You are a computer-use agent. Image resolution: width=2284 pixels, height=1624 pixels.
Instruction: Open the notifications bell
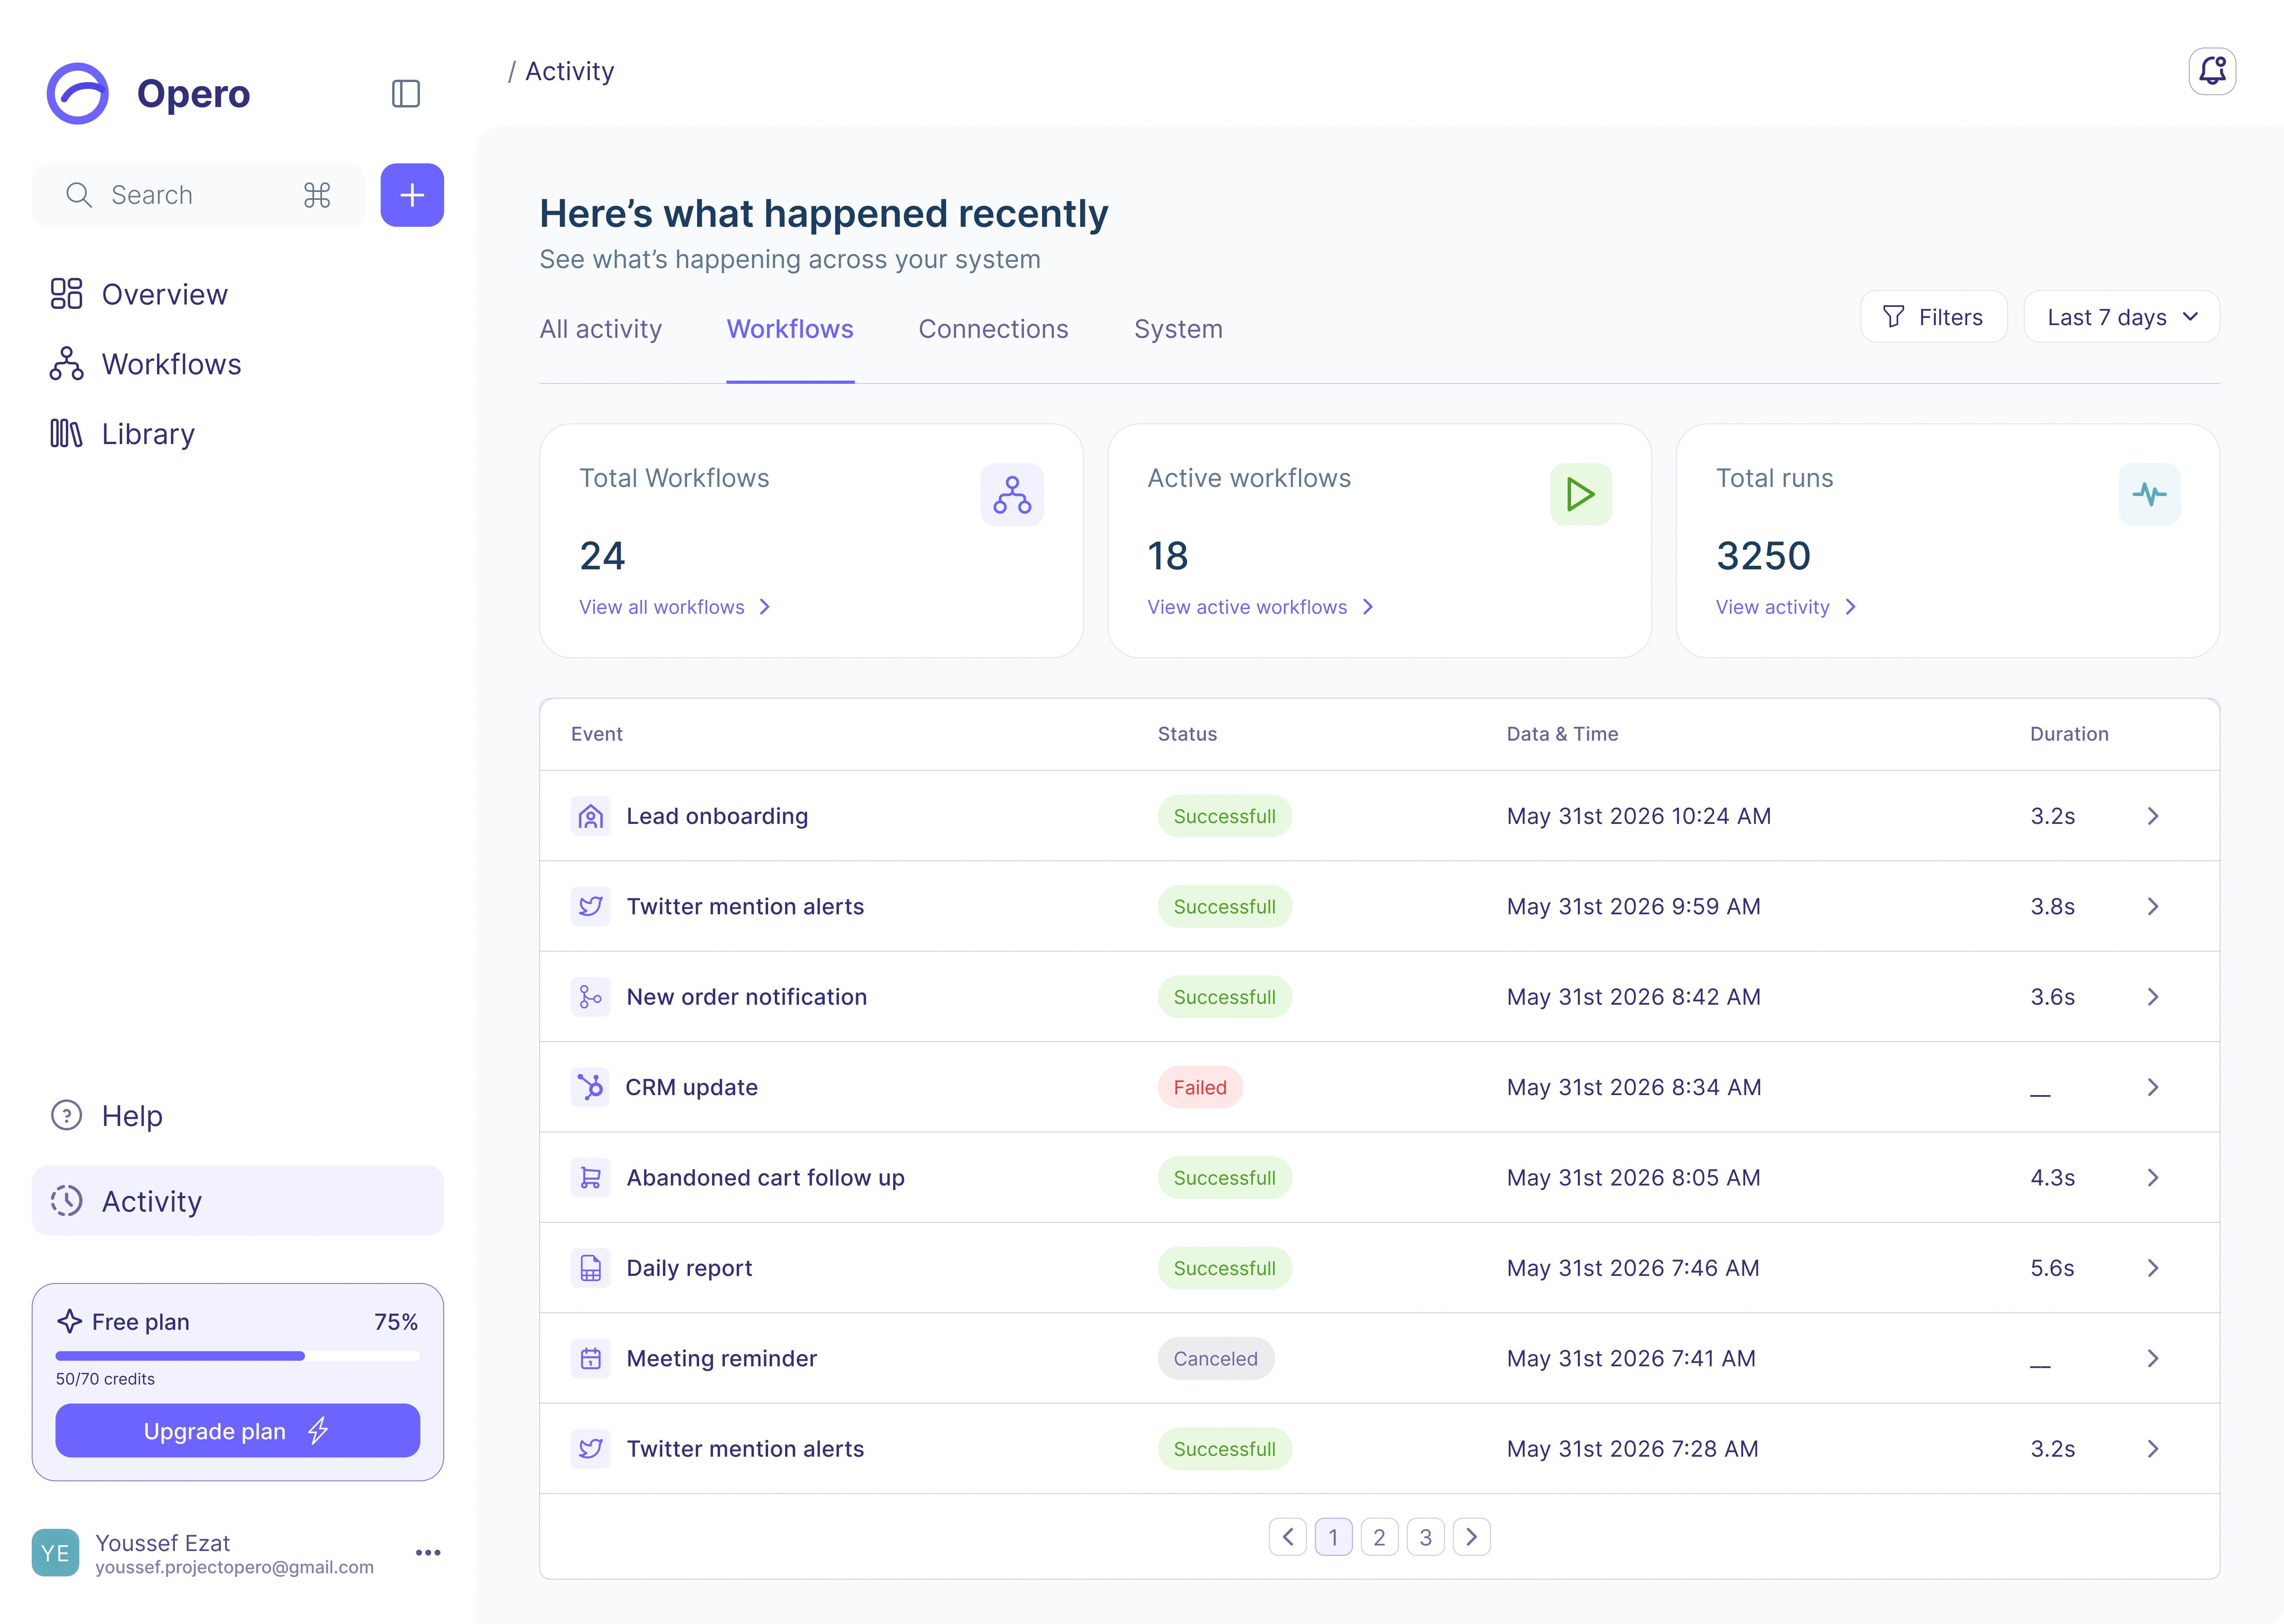pos(2211,71)
